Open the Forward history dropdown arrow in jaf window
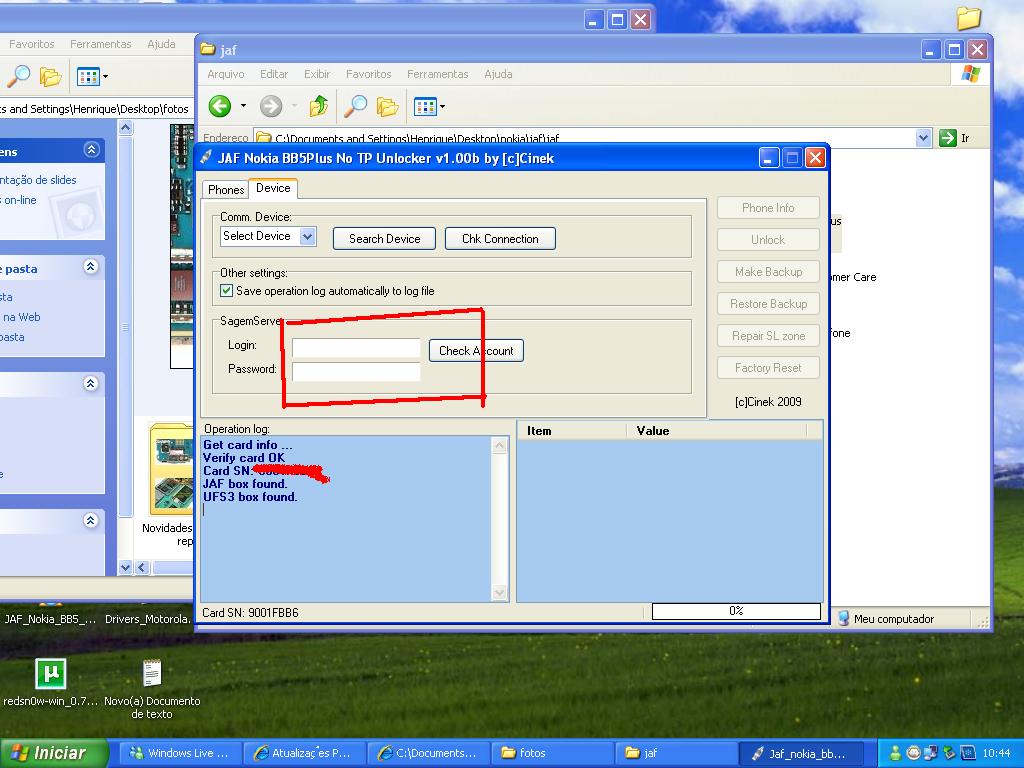The height and width of the screenshot is (768, 1024). click(294, 106)
